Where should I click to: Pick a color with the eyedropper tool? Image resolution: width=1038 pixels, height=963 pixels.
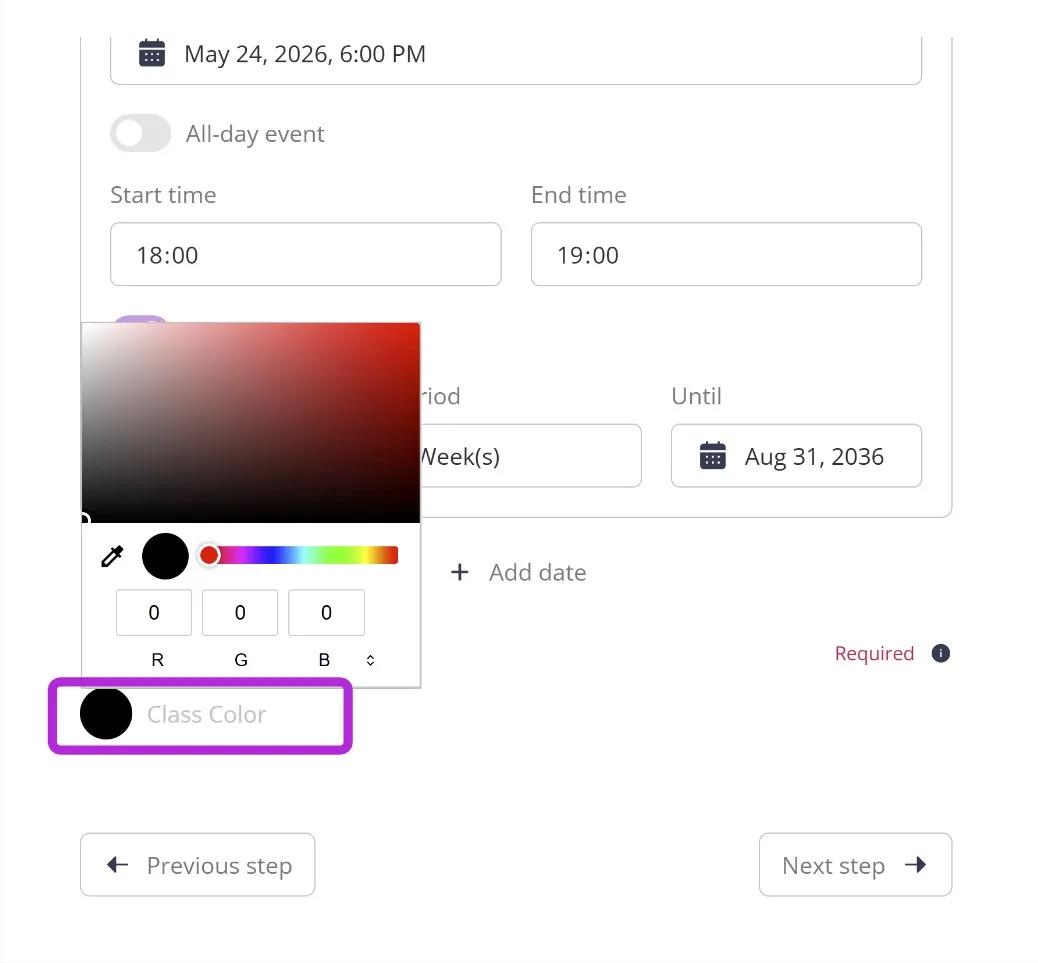click(x=112, y=556)
